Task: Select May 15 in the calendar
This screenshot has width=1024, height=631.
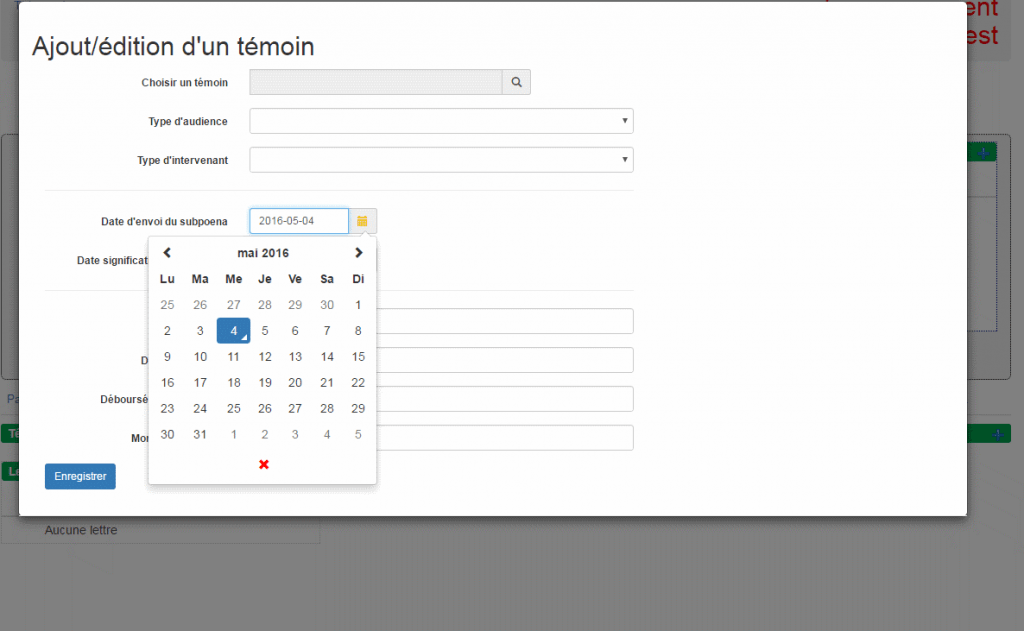Action: pyautogui.click(x=358, y=357)
